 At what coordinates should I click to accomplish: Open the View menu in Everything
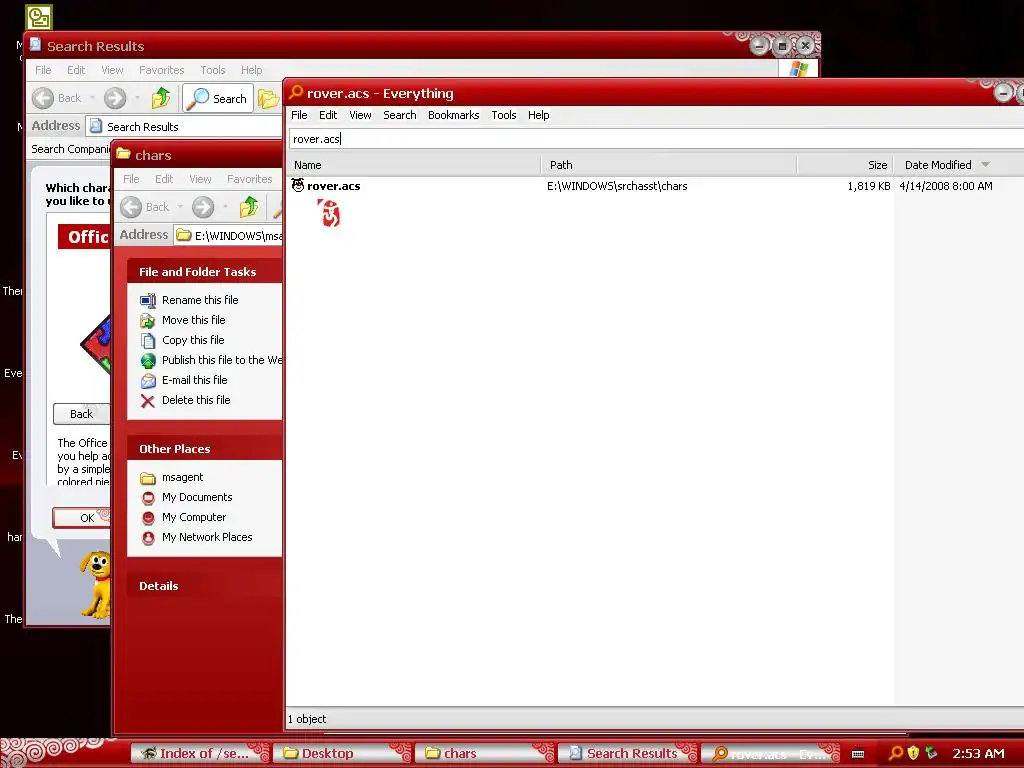click(x=360, y=115)
